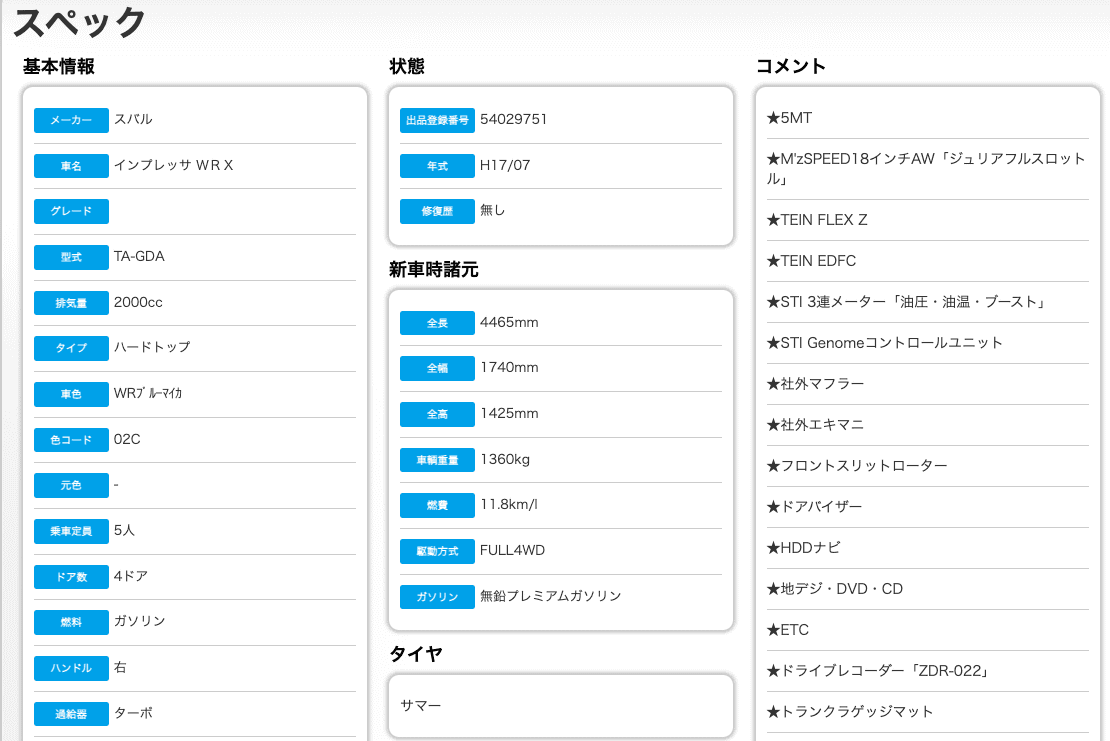Click the ★ドライブレコーダー「ZDR-022」 comment
This screenshot has height=741, width=1110.
[x=877, y=671]
